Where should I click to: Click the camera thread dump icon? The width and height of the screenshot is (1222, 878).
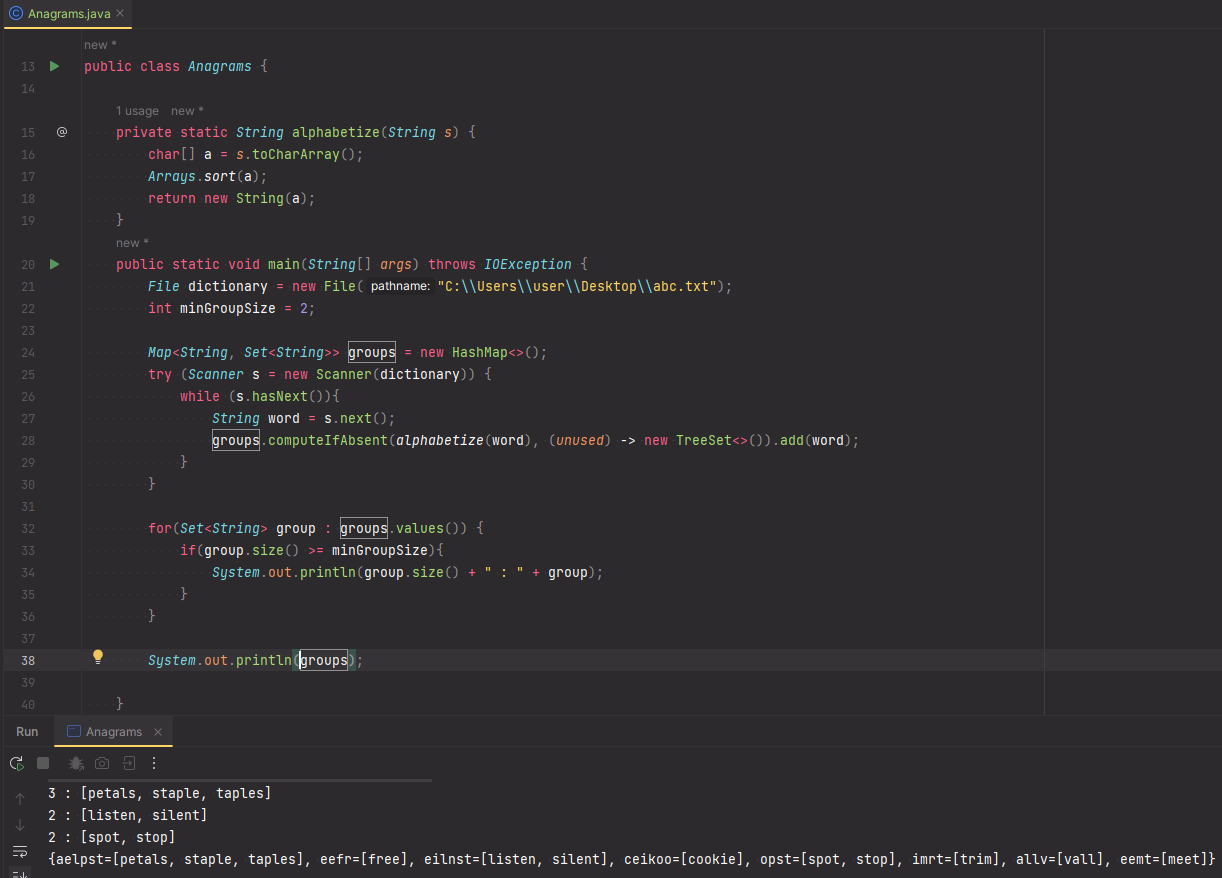pos(102,763)
